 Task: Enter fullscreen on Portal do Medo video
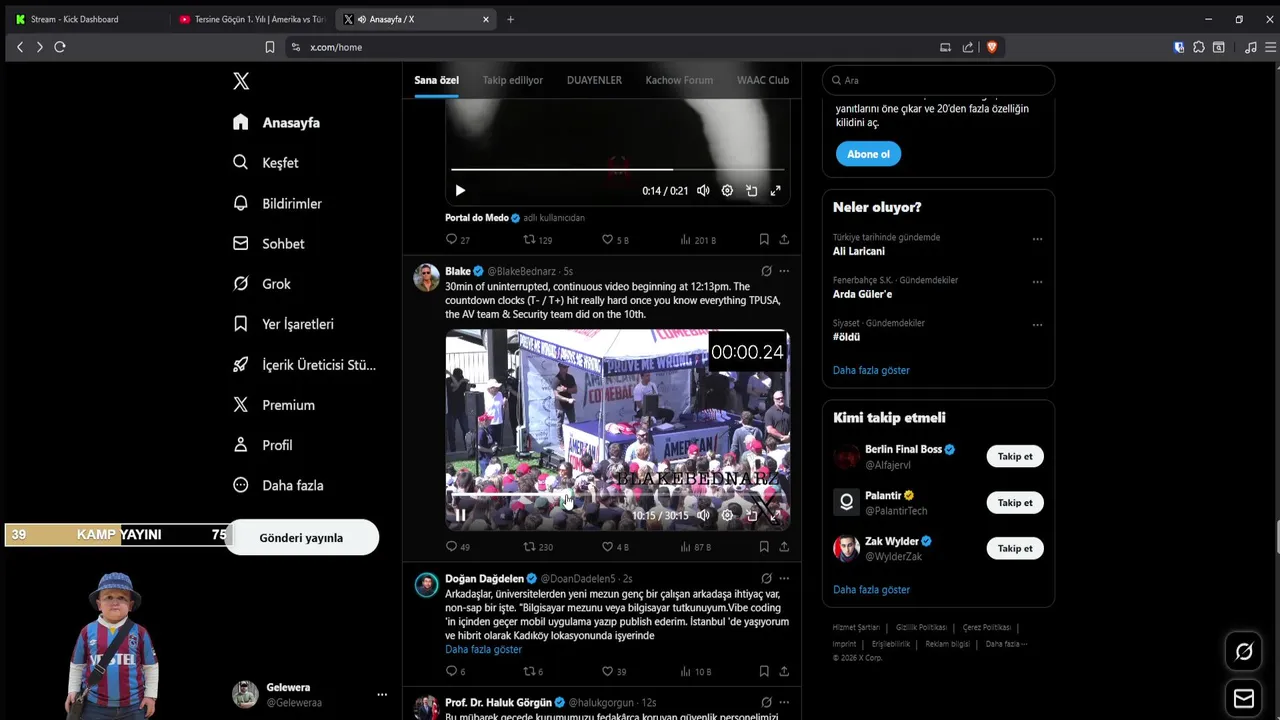pos(775,190)
